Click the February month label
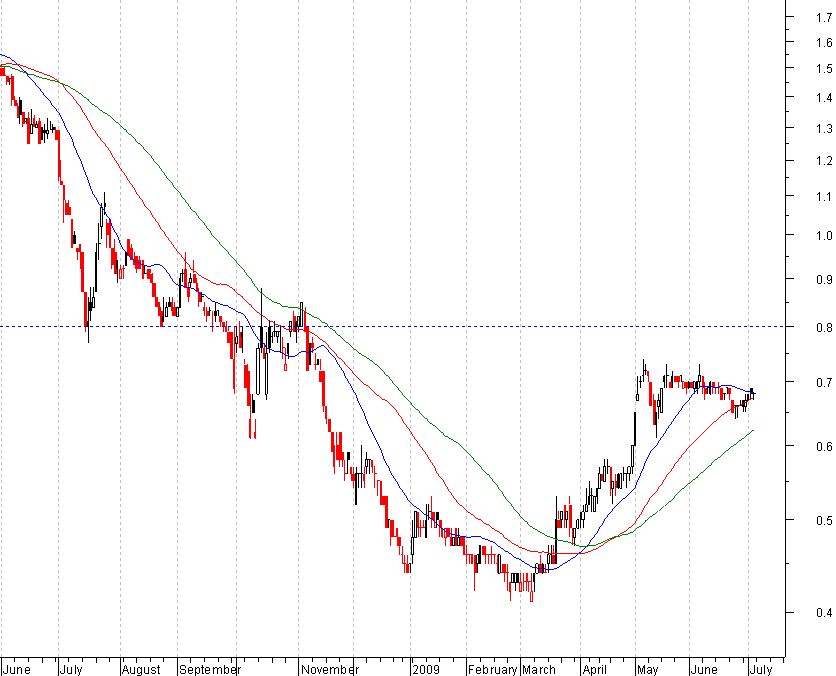 click(x=493, y=669)
